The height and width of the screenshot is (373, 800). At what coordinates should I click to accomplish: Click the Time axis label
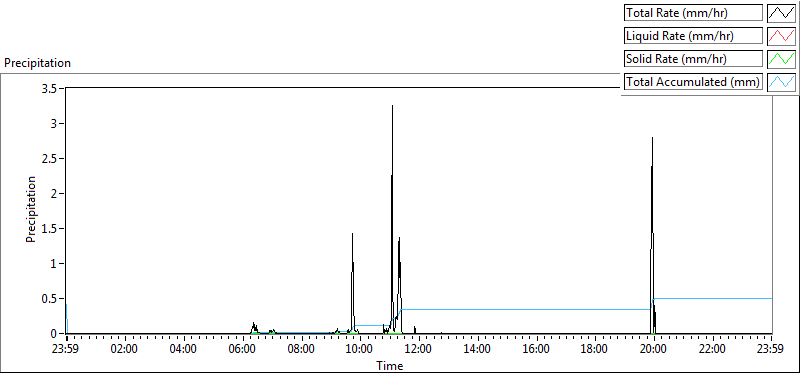(x=390, y=366)
